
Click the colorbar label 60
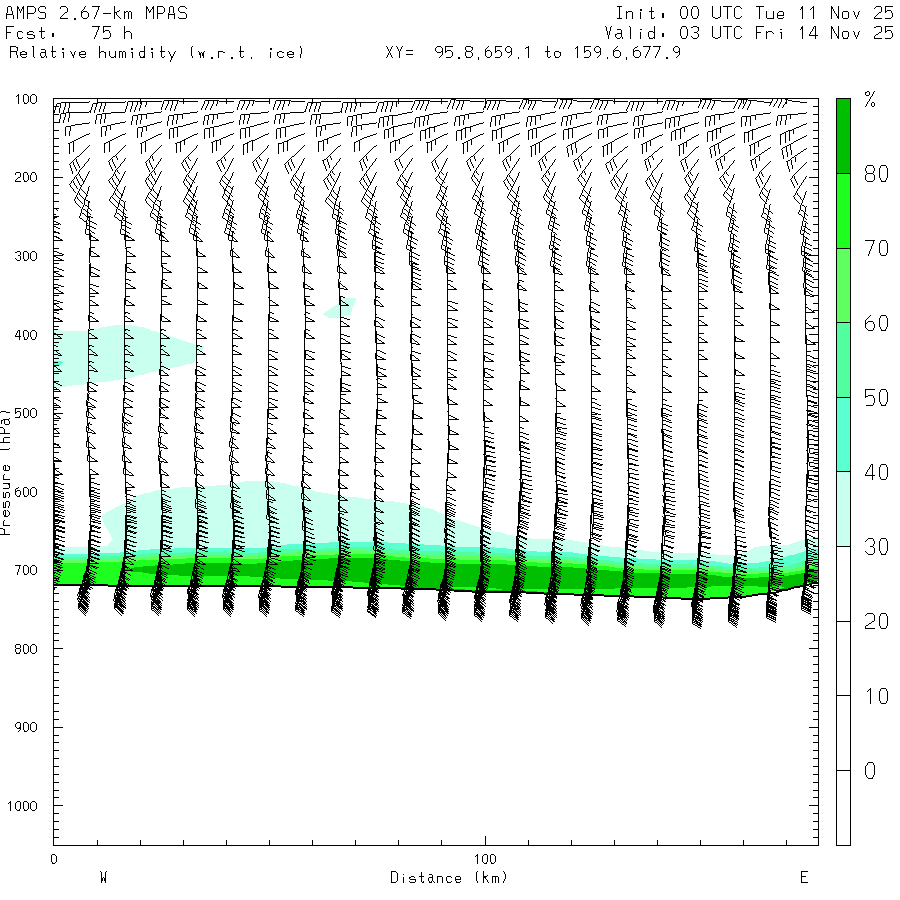(876, 324)
